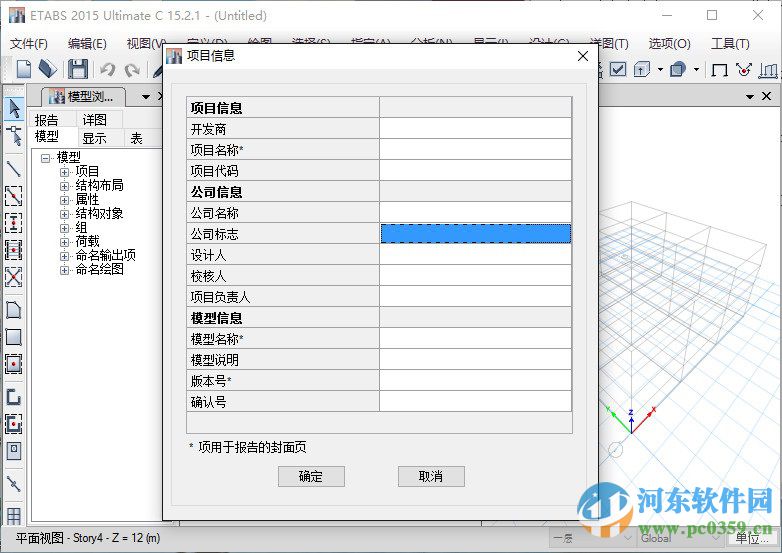The image size is (782, 553).
Task: Click the overlapping shapes display icon
Action: [x=678, y=69]
